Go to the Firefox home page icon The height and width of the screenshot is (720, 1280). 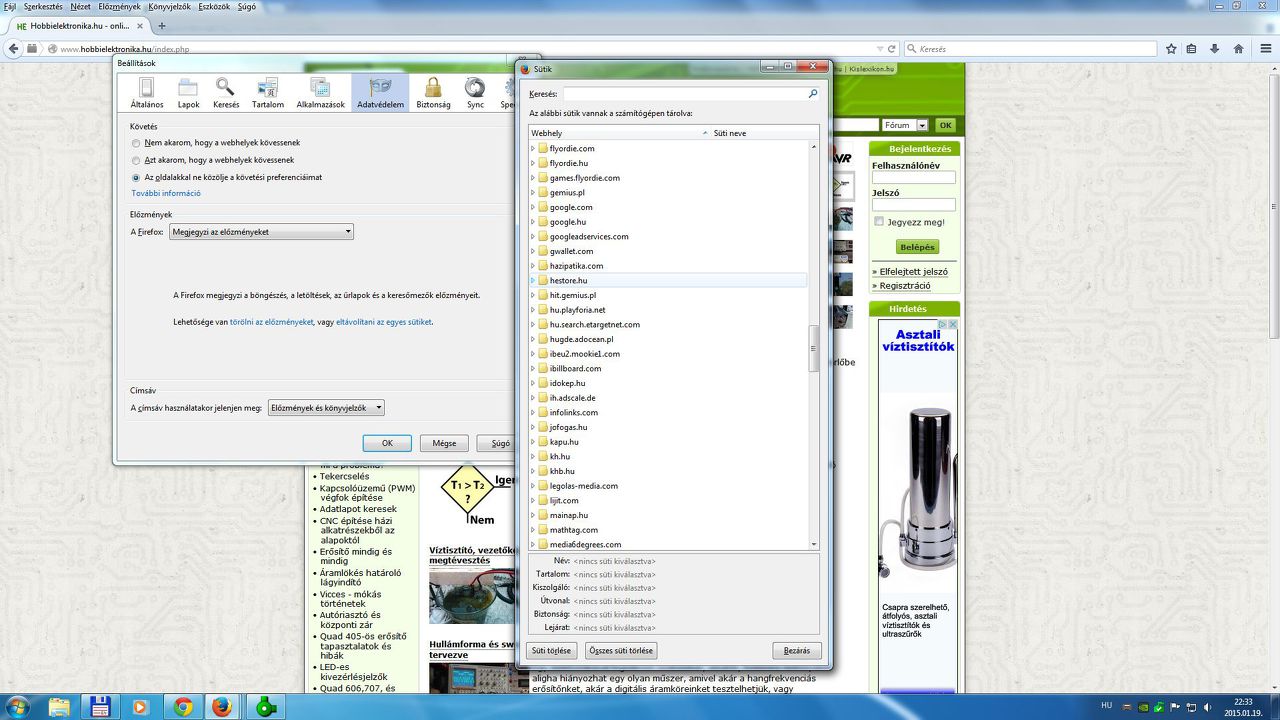(x=1238, y=48)
